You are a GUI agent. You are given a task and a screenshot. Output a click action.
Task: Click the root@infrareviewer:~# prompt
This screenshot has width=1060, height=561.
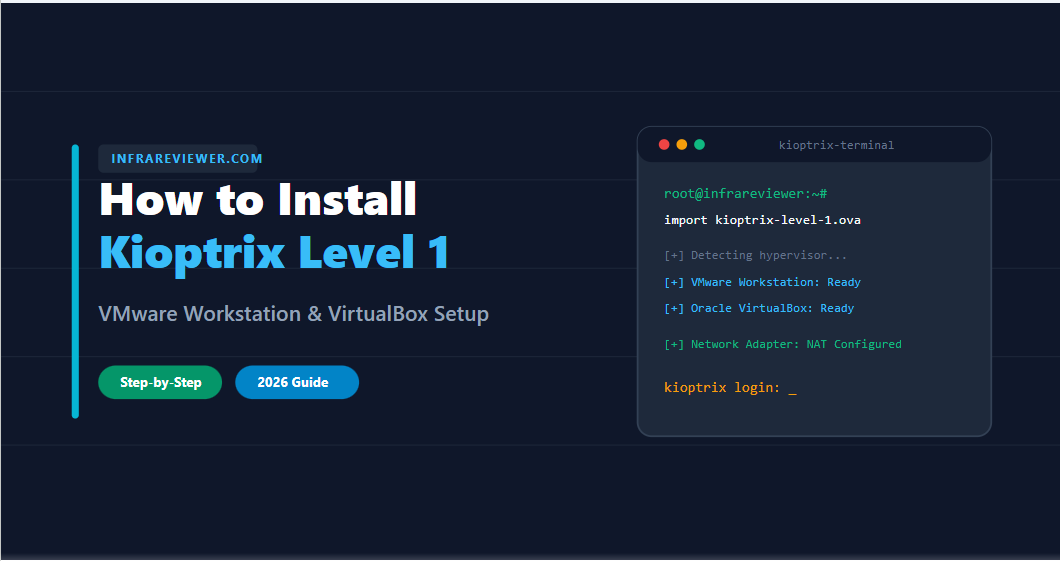pos(746,194)
